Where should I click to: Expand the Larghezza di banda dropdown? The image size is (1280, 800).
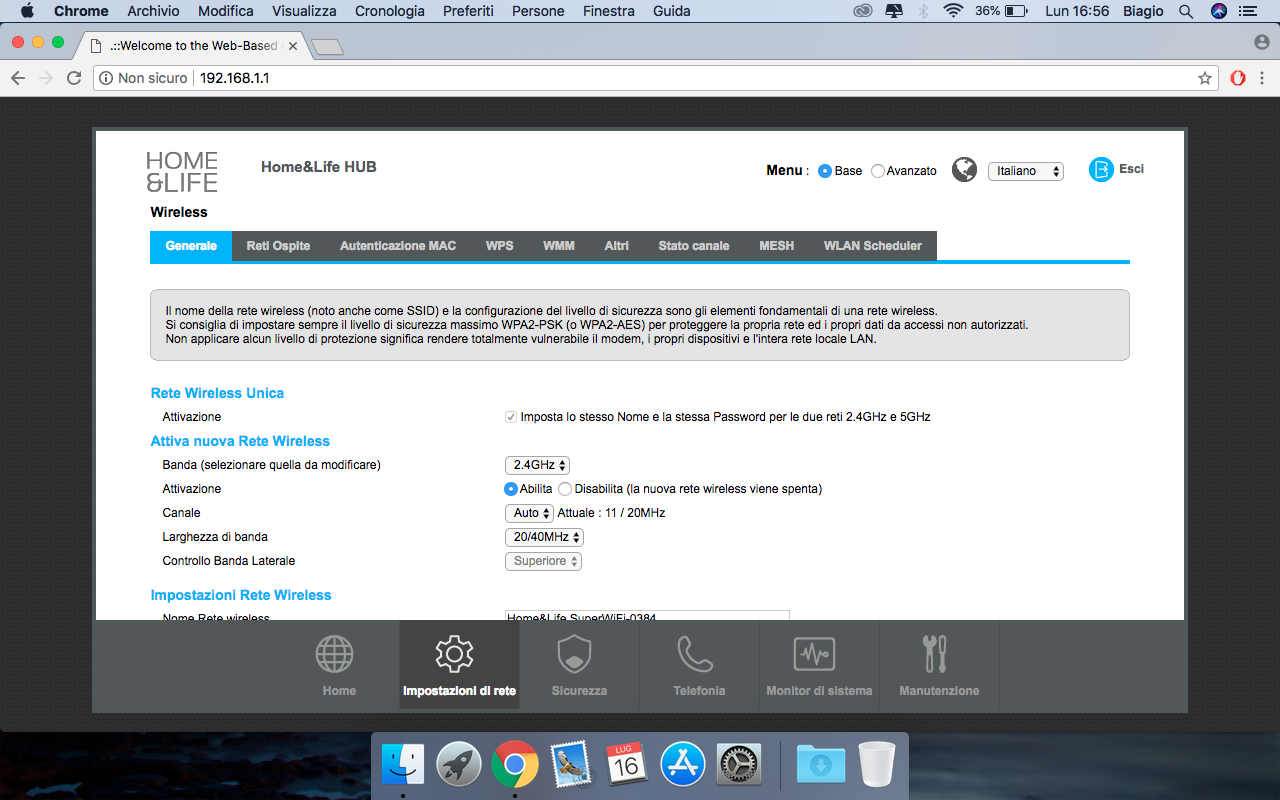(x=544, y=537)
